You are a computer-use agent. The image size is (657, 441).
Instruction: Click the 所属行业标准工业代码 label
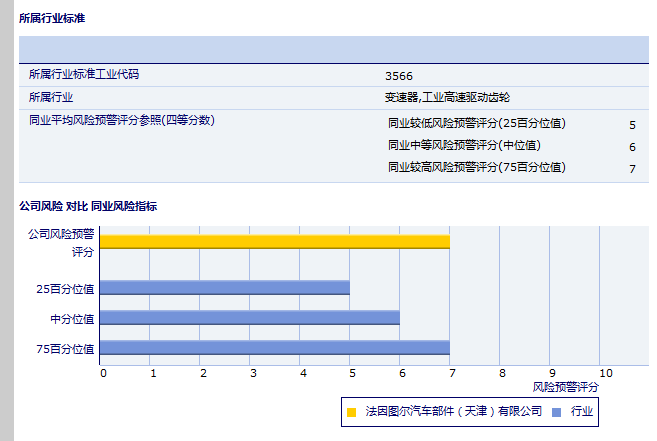(84, 75)
